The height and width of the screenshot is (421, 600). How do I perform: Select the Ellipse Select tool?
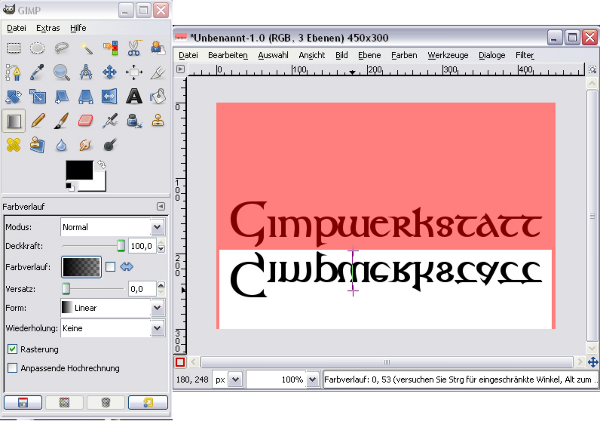tap(38, 48)
